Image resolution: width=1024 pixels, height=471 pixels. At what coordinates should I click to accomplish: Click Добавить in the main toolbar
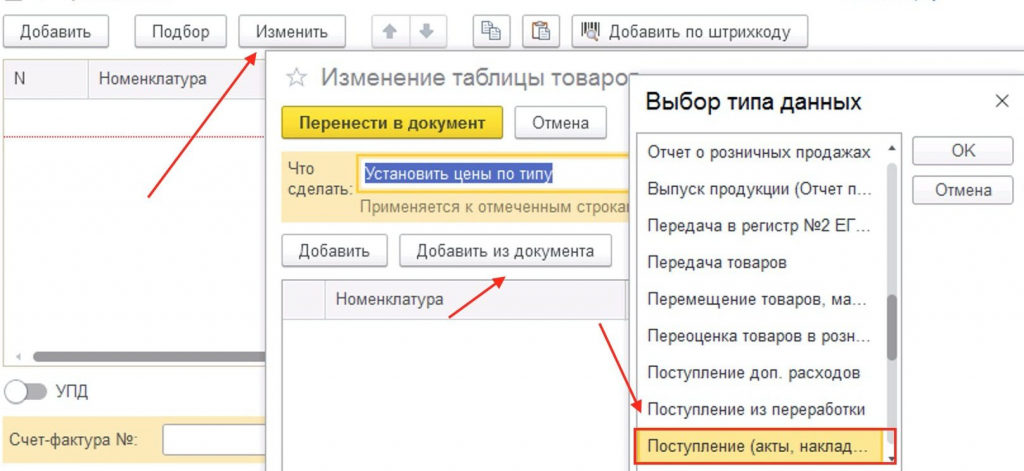(56, 31)
